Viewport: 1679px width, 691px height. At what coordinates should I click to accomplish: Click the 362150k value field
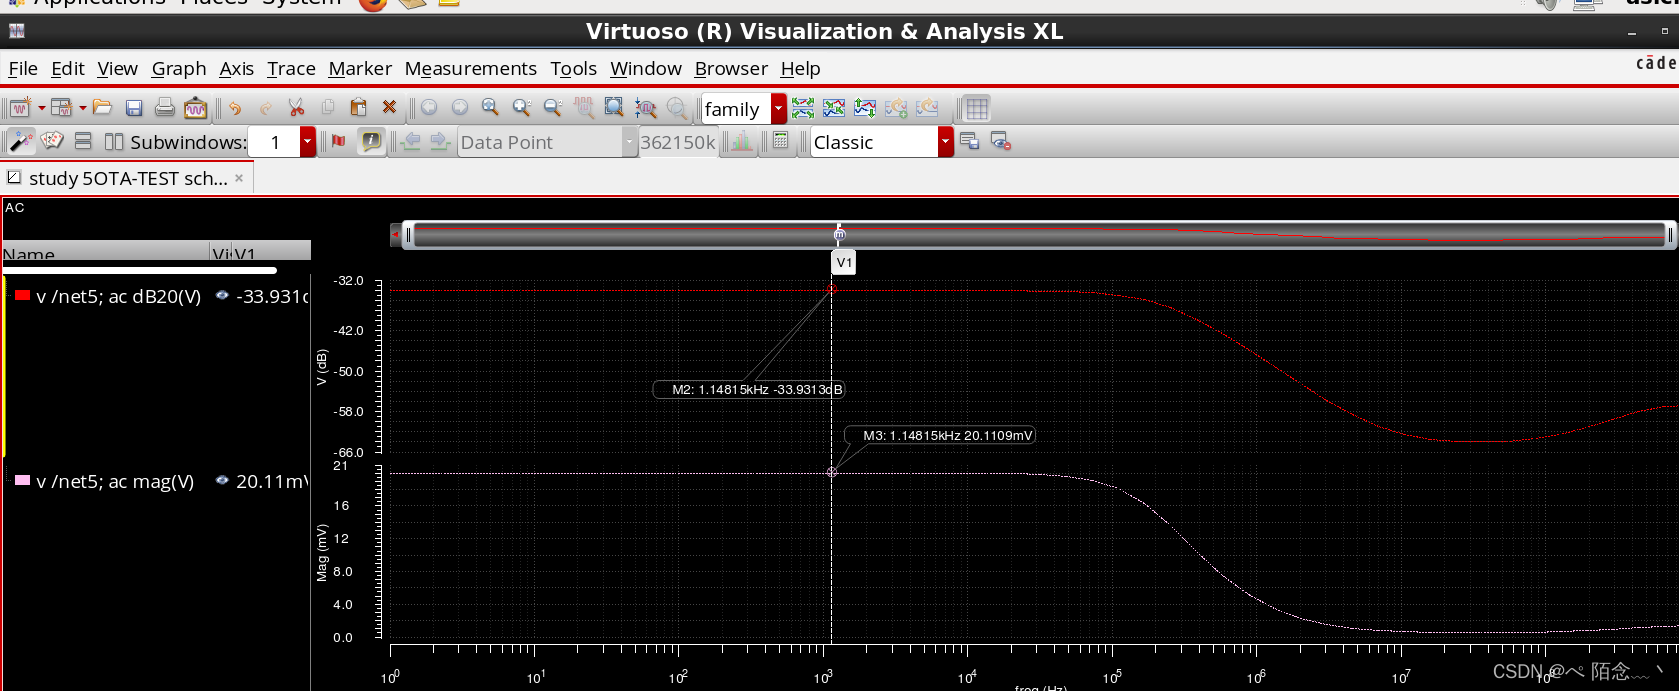[x=678, y=142]
